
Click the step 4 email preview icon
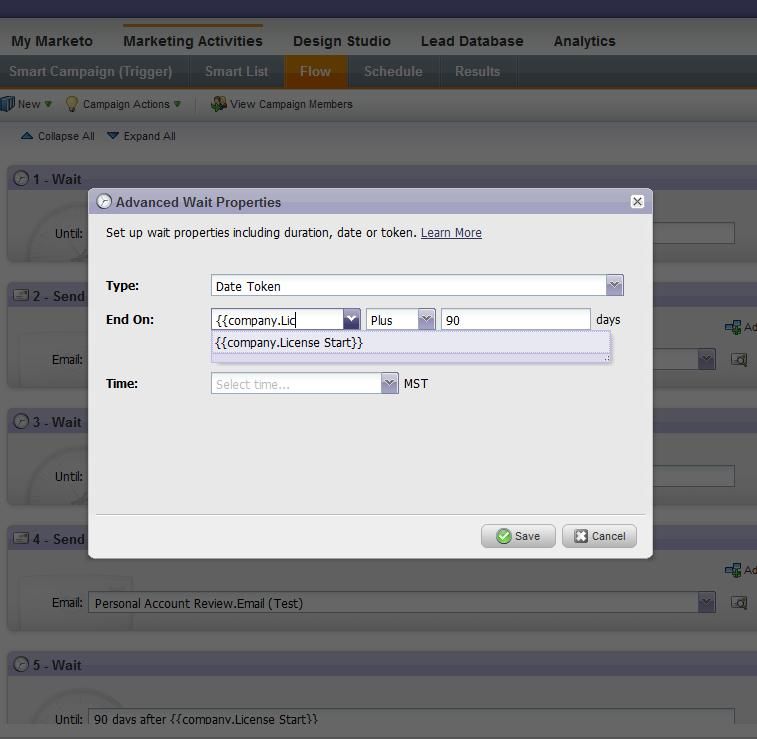[739, 602]
